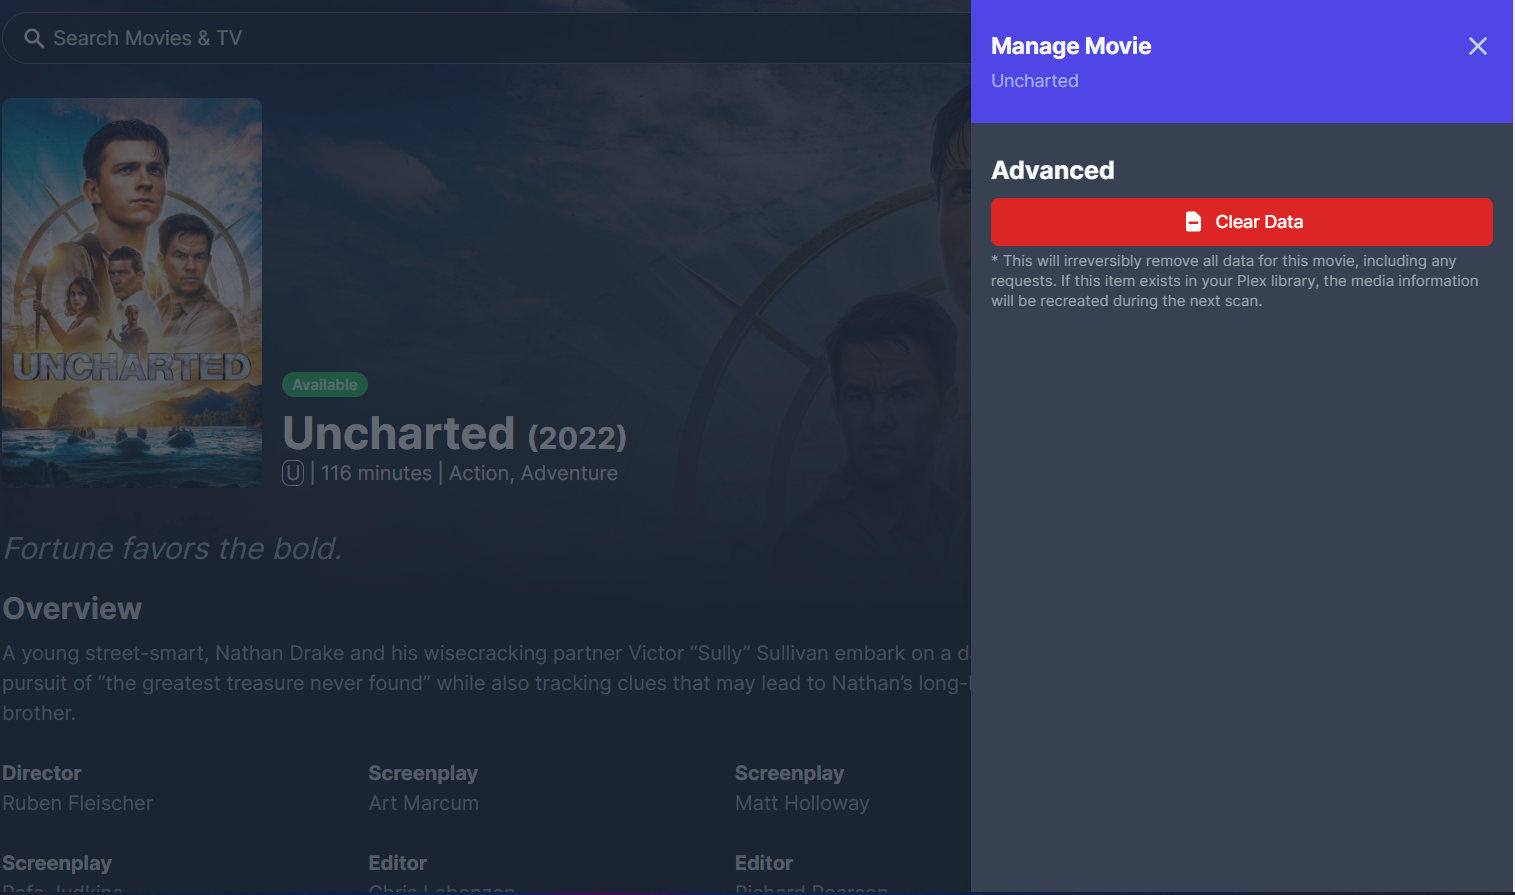Screen dimensions: 1515x895
Task: Click the Advanced section heading
Action: [x=1053, y=170]
